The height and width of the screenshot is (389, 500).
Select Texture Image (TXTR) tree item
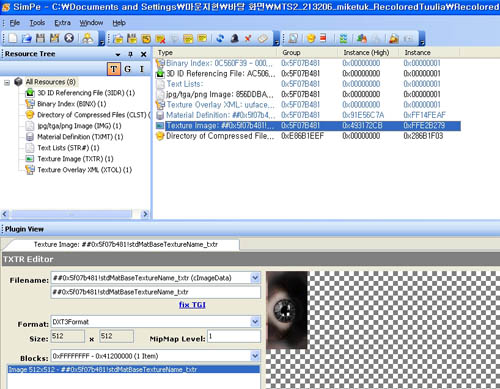[75, 159]
